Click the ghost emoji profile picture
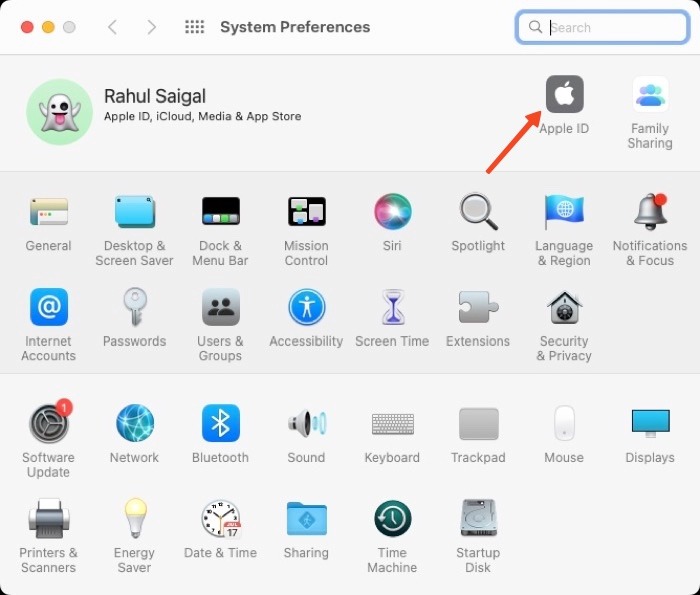The image size is (700, 595). point(59,112)
